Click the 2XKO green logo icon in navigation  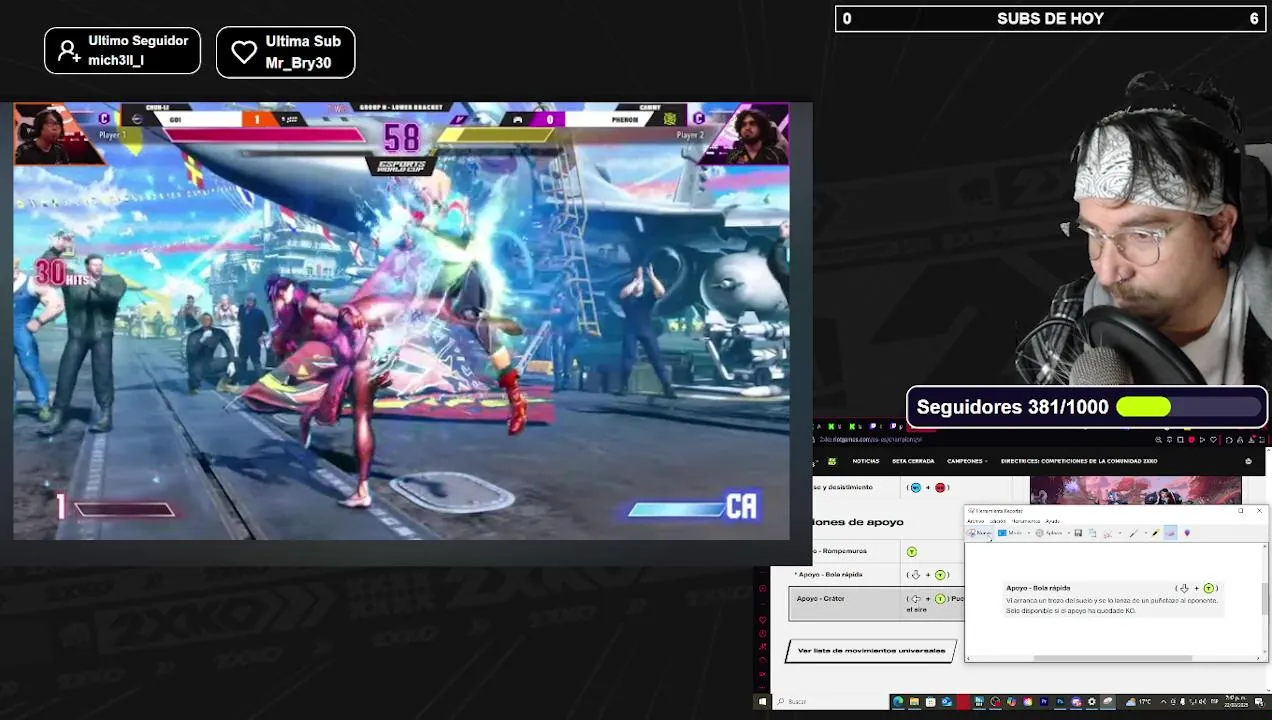coord(833,461)
